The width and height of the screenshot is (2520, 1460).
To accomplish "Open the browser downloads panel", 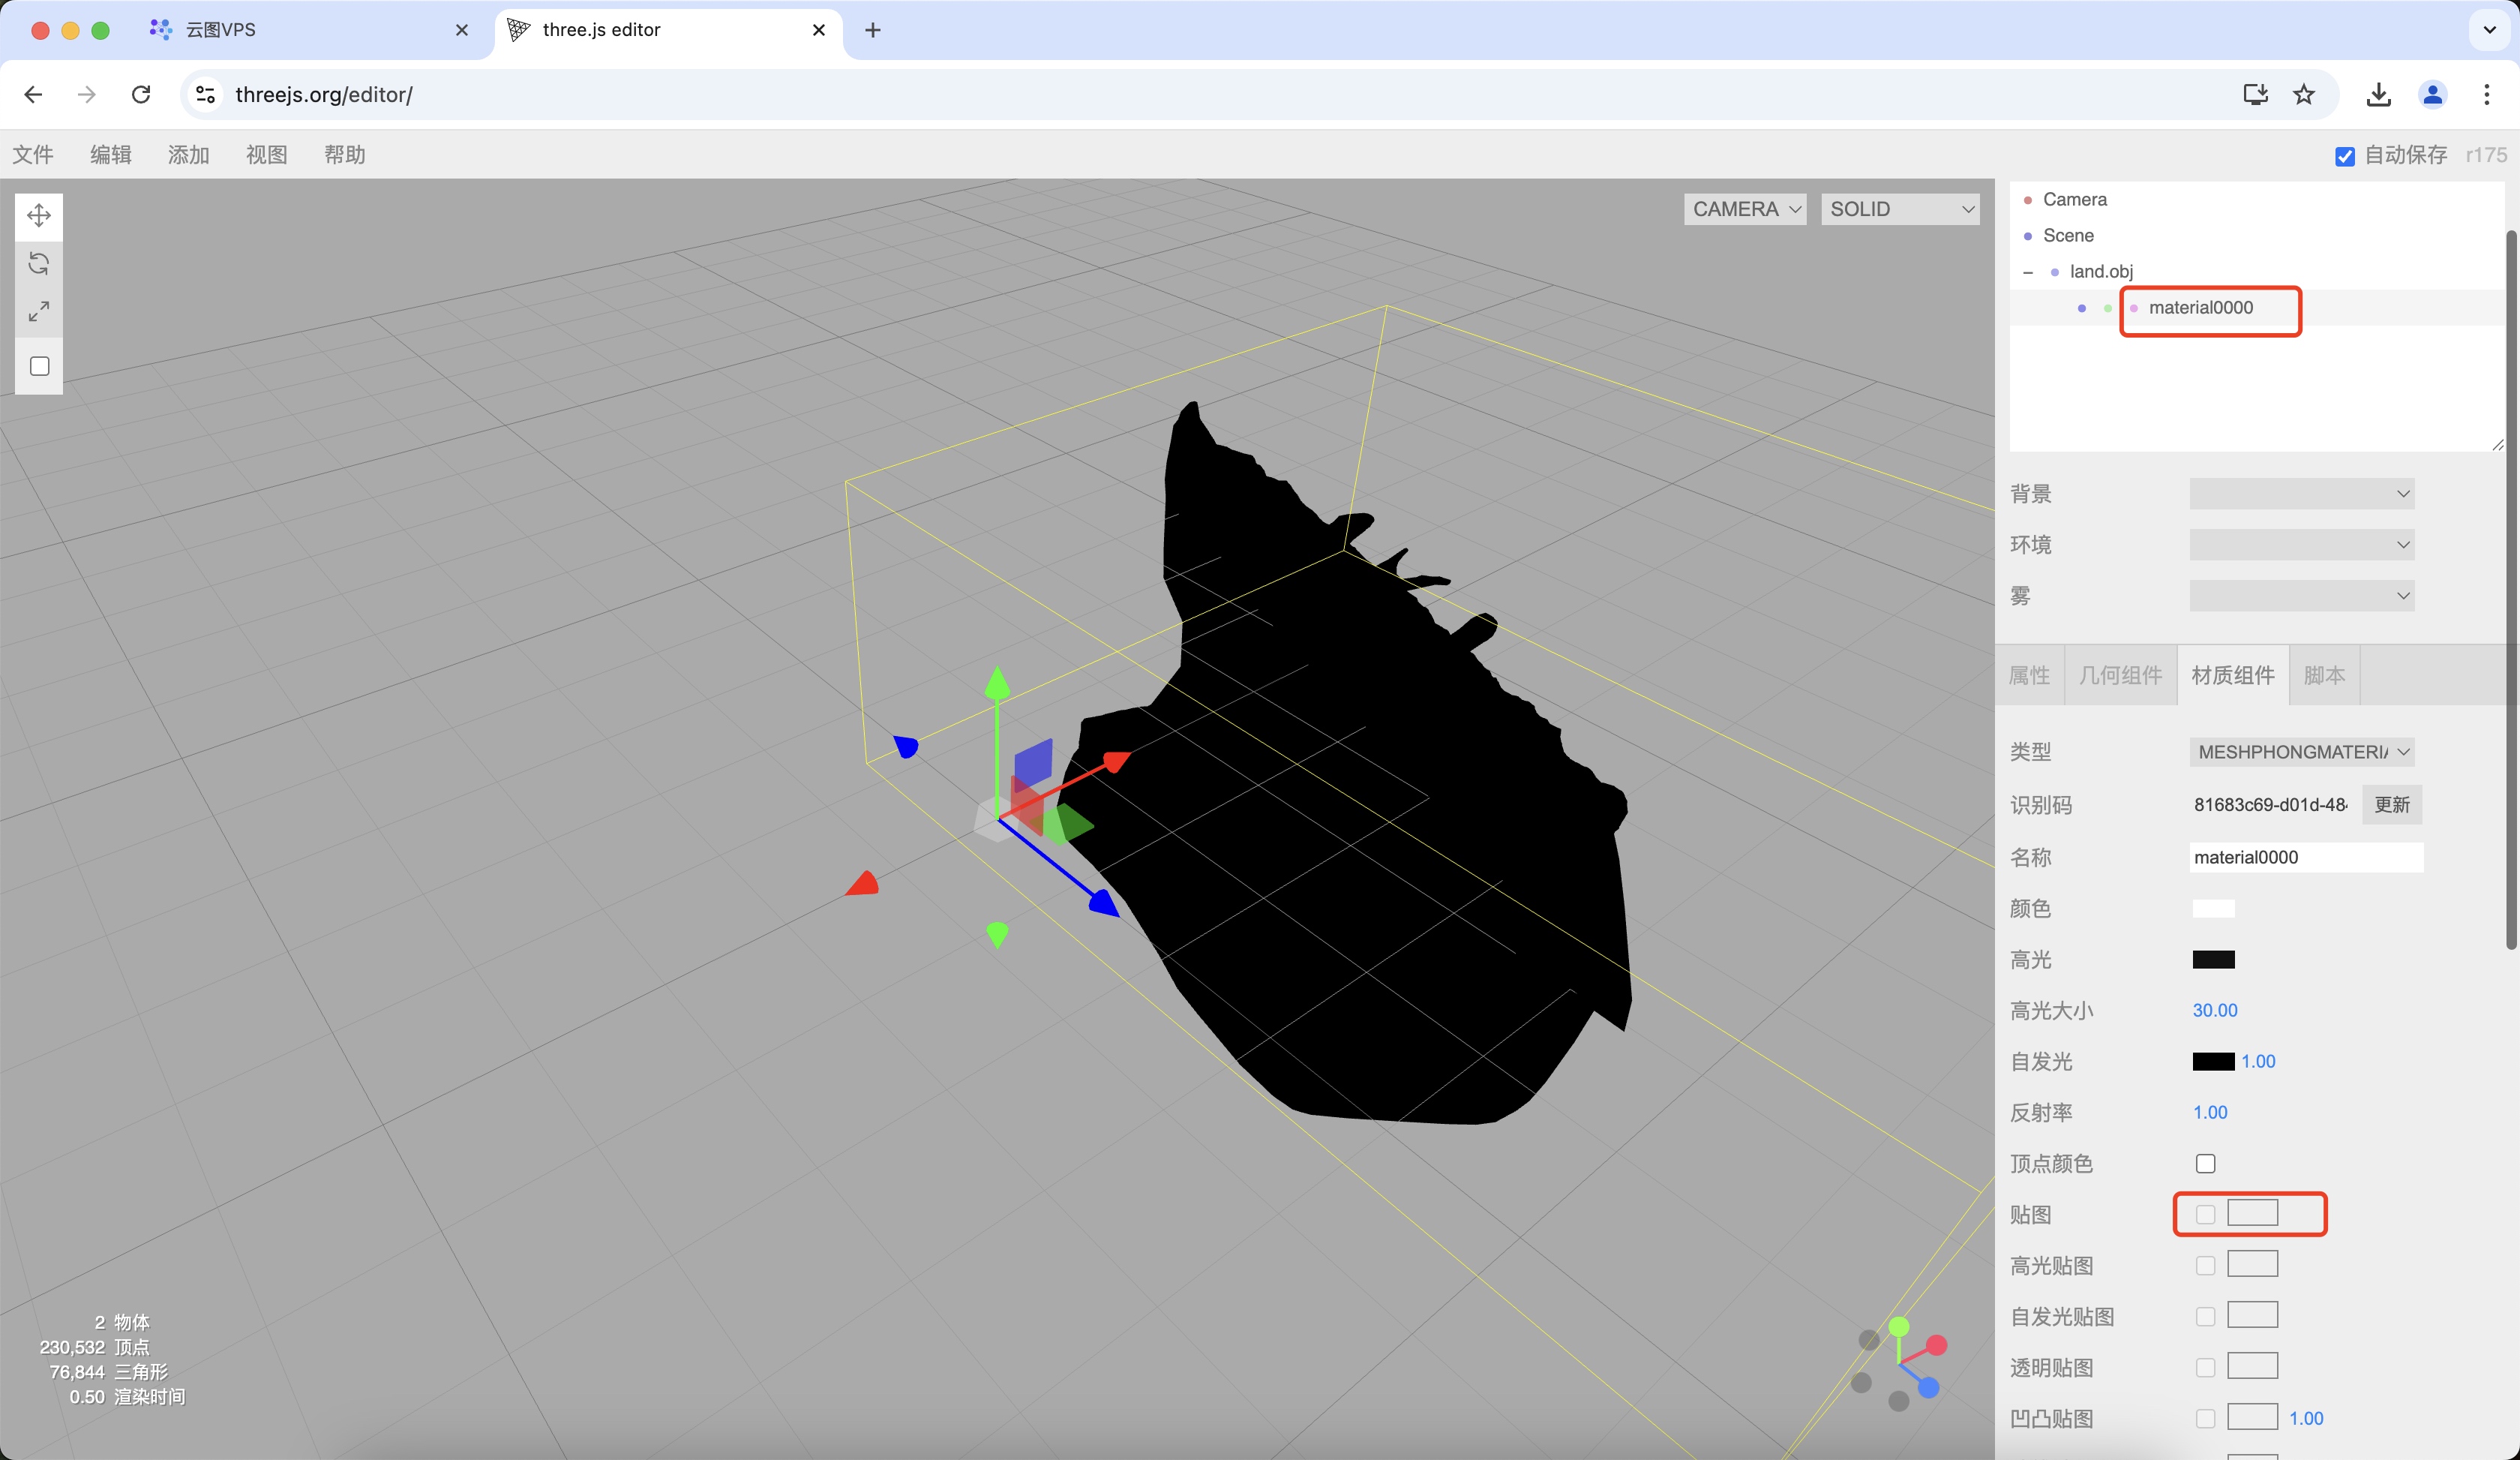I will tap(2379, 94).
